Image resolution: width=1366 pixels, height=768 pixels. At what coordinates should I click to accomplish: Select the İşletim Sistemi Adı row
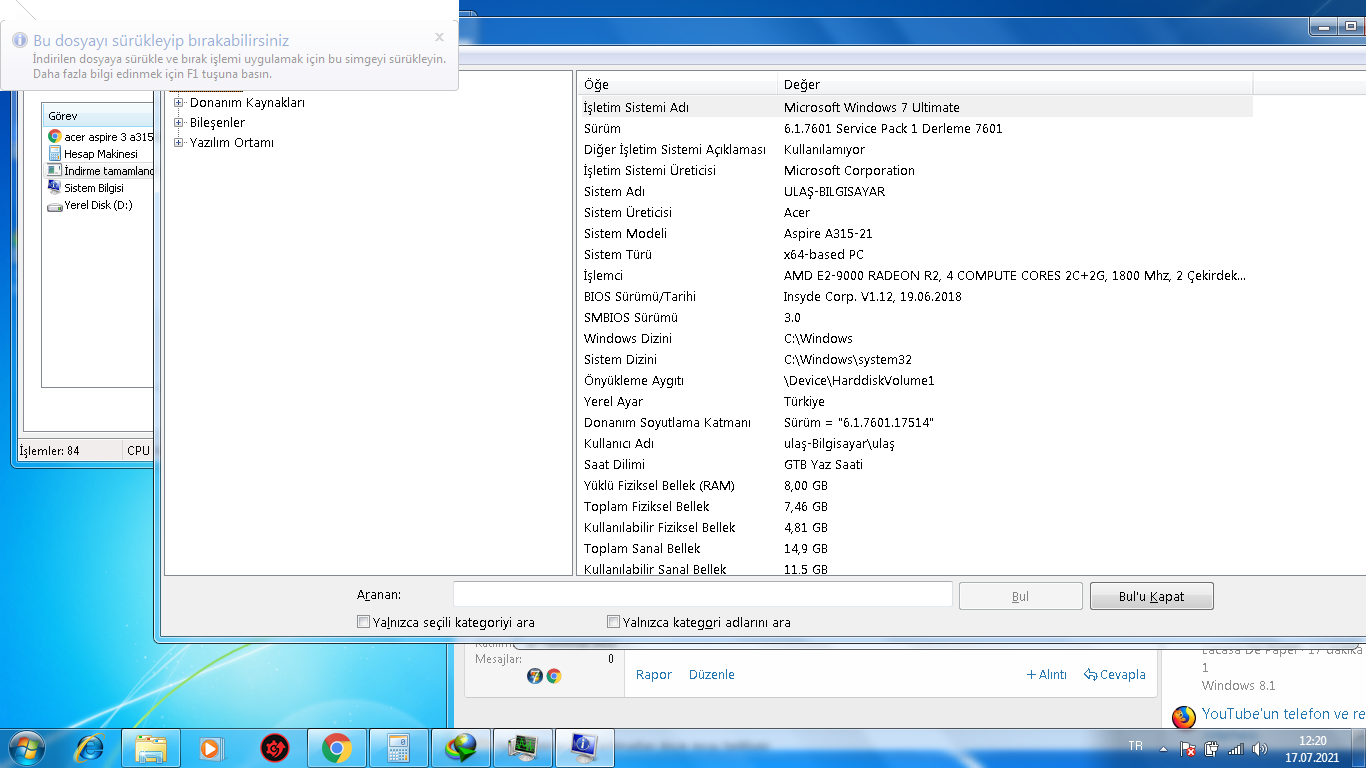tap(915, 107)
